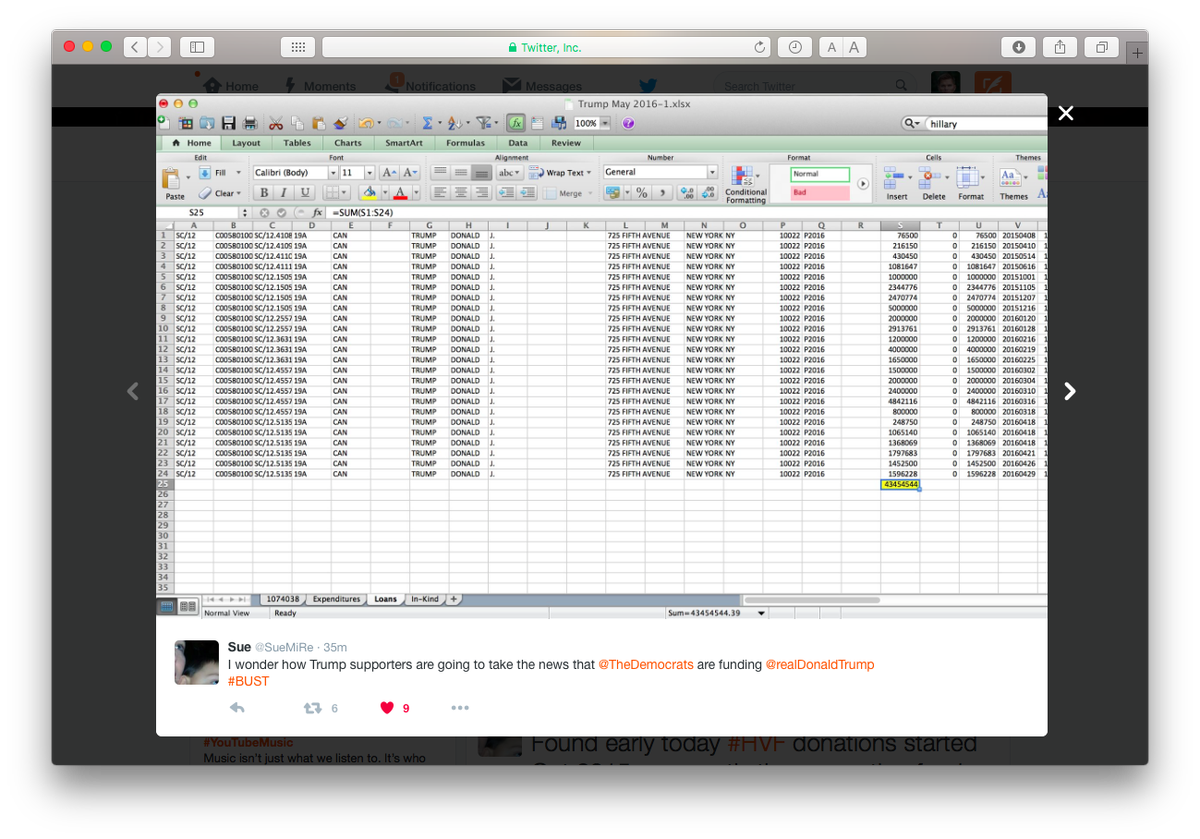Open Twitter Messages
Image resolution: width=1200 pixels, height=839 pixels.
[542, 86]
